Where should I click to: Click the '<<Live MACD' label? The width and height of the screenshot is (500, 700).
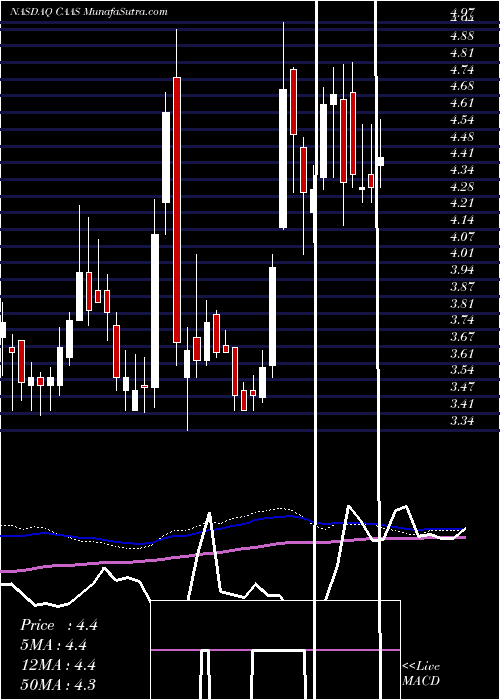click(421, 673)
